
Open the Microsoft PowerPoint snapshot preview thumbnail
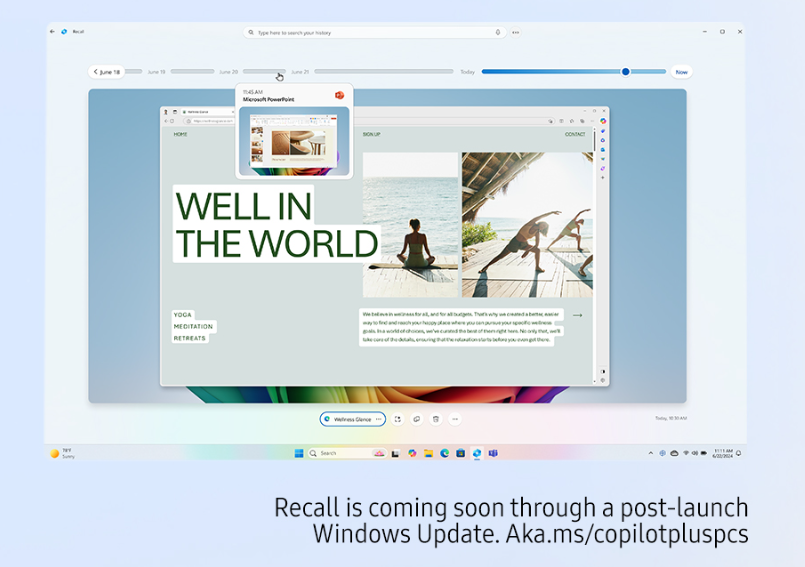click(294, 140)
